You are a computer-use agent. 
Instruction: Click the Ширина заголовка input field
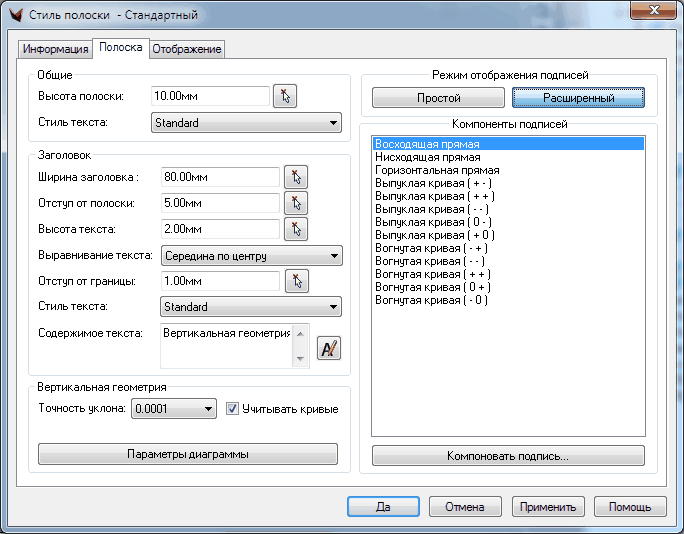[x=219, y=177]
